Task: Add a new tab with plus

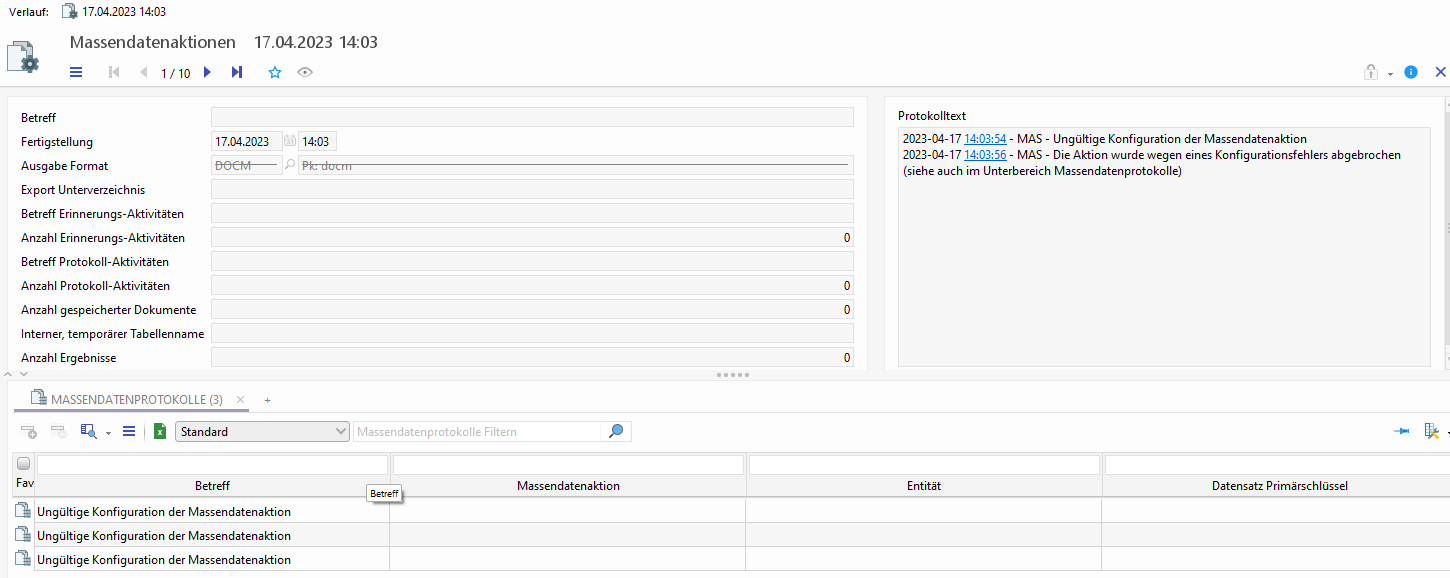Action: (267, 400)
